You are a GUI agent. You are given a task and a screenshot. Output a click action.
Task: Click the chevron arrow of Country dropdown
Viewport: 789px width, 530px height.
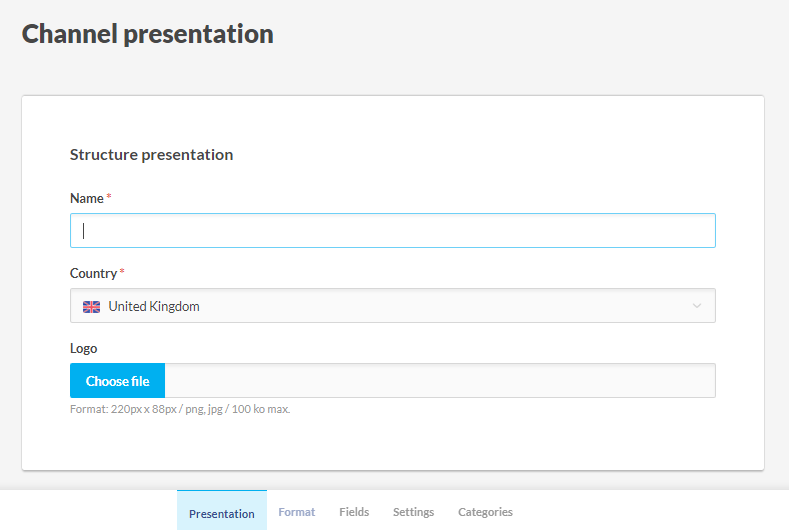coord(697,306)
